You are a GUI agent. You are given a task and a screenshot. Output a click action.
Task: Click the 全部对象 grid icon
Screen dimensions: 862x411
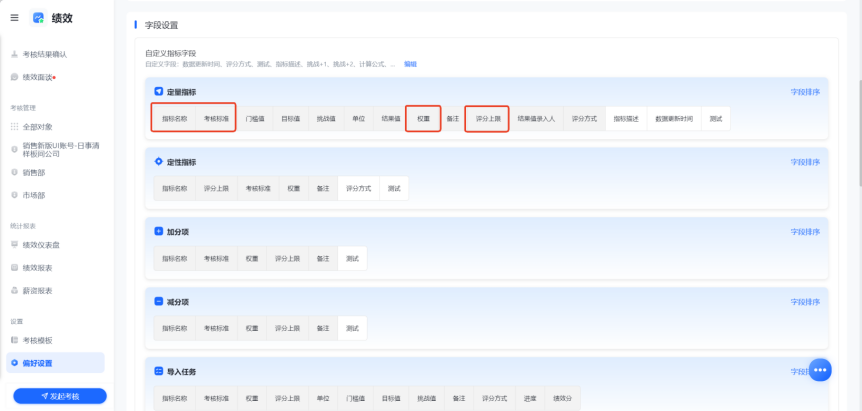pyautogui.click(x=14, y=127)
